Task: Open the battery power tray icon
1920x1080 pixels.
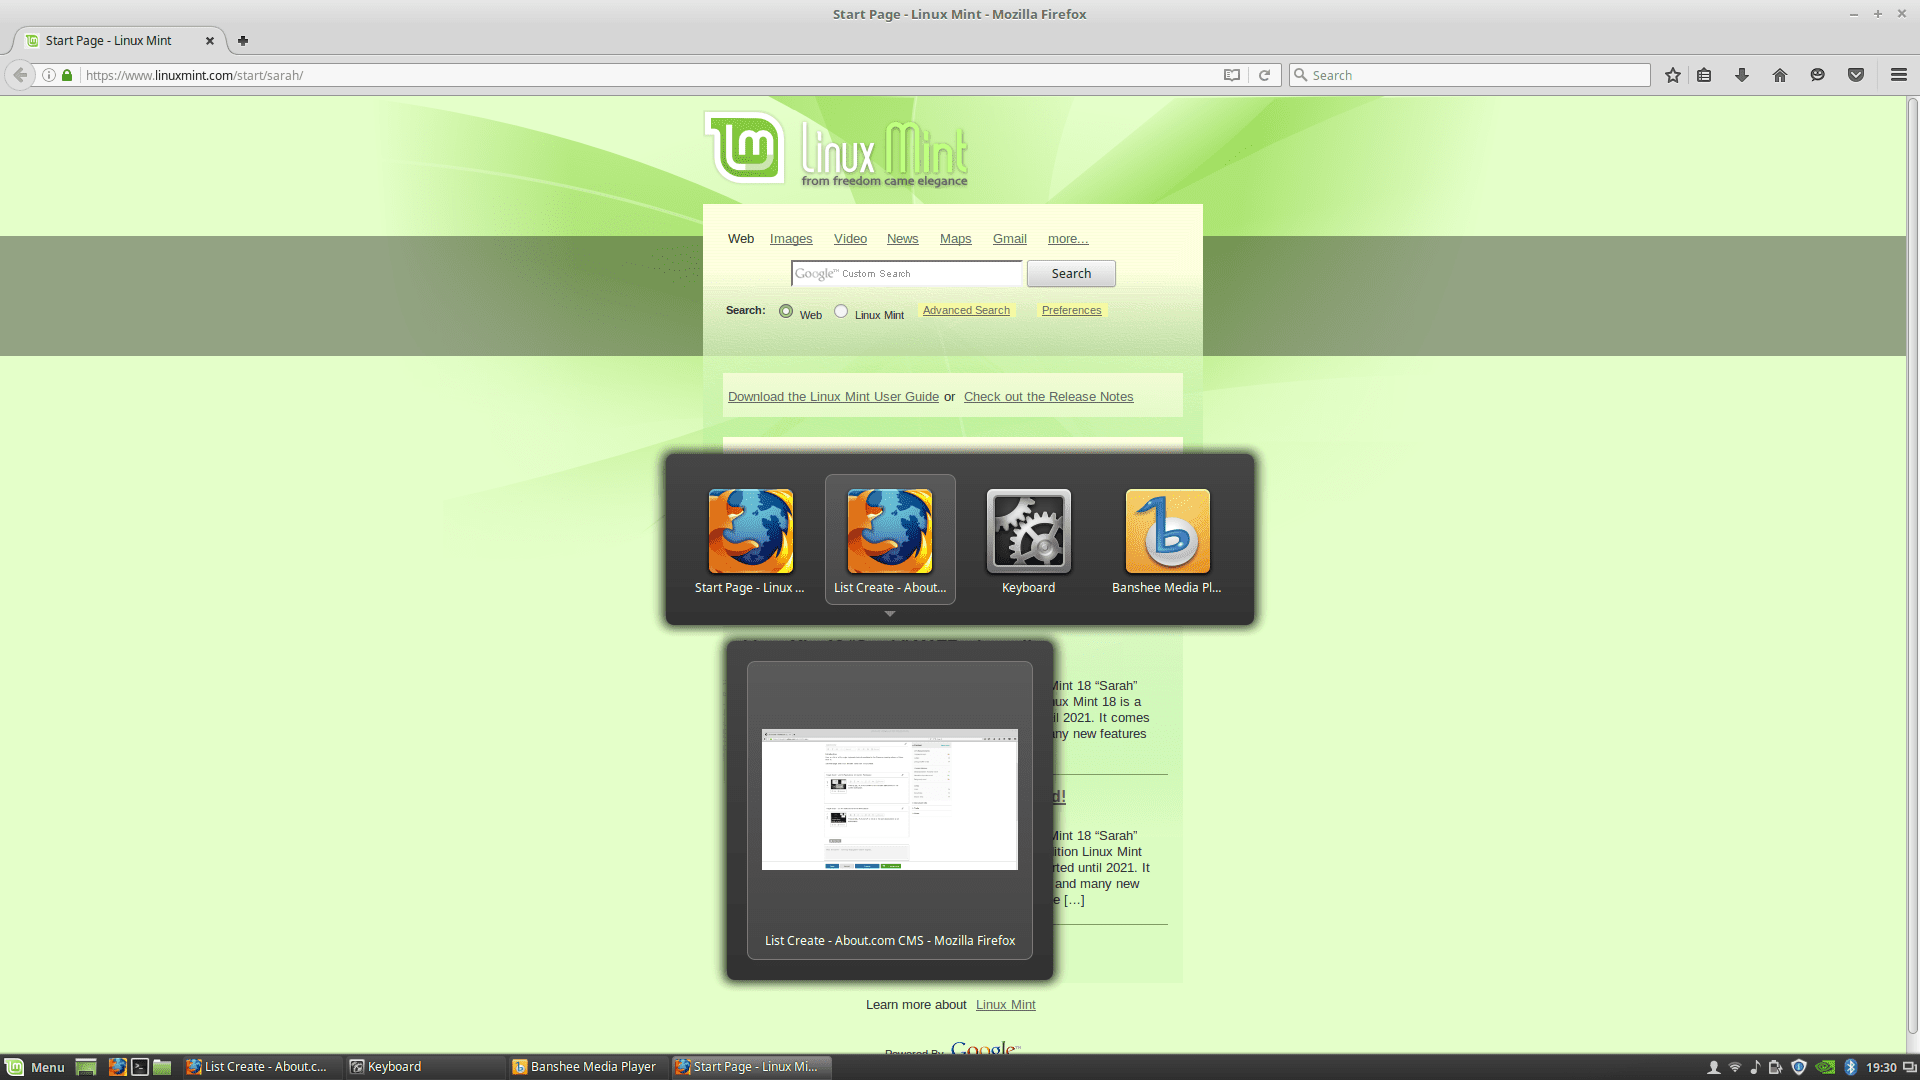Action: click(1776, 1067)
